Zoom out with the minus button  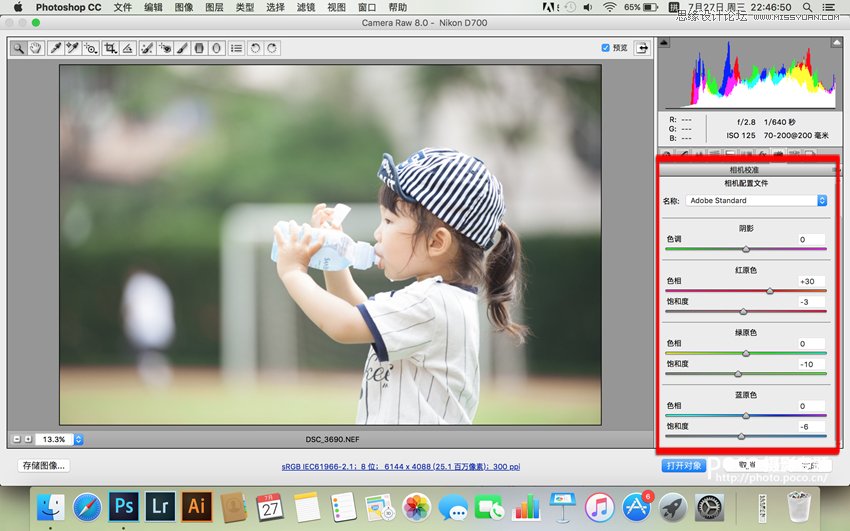16,439
